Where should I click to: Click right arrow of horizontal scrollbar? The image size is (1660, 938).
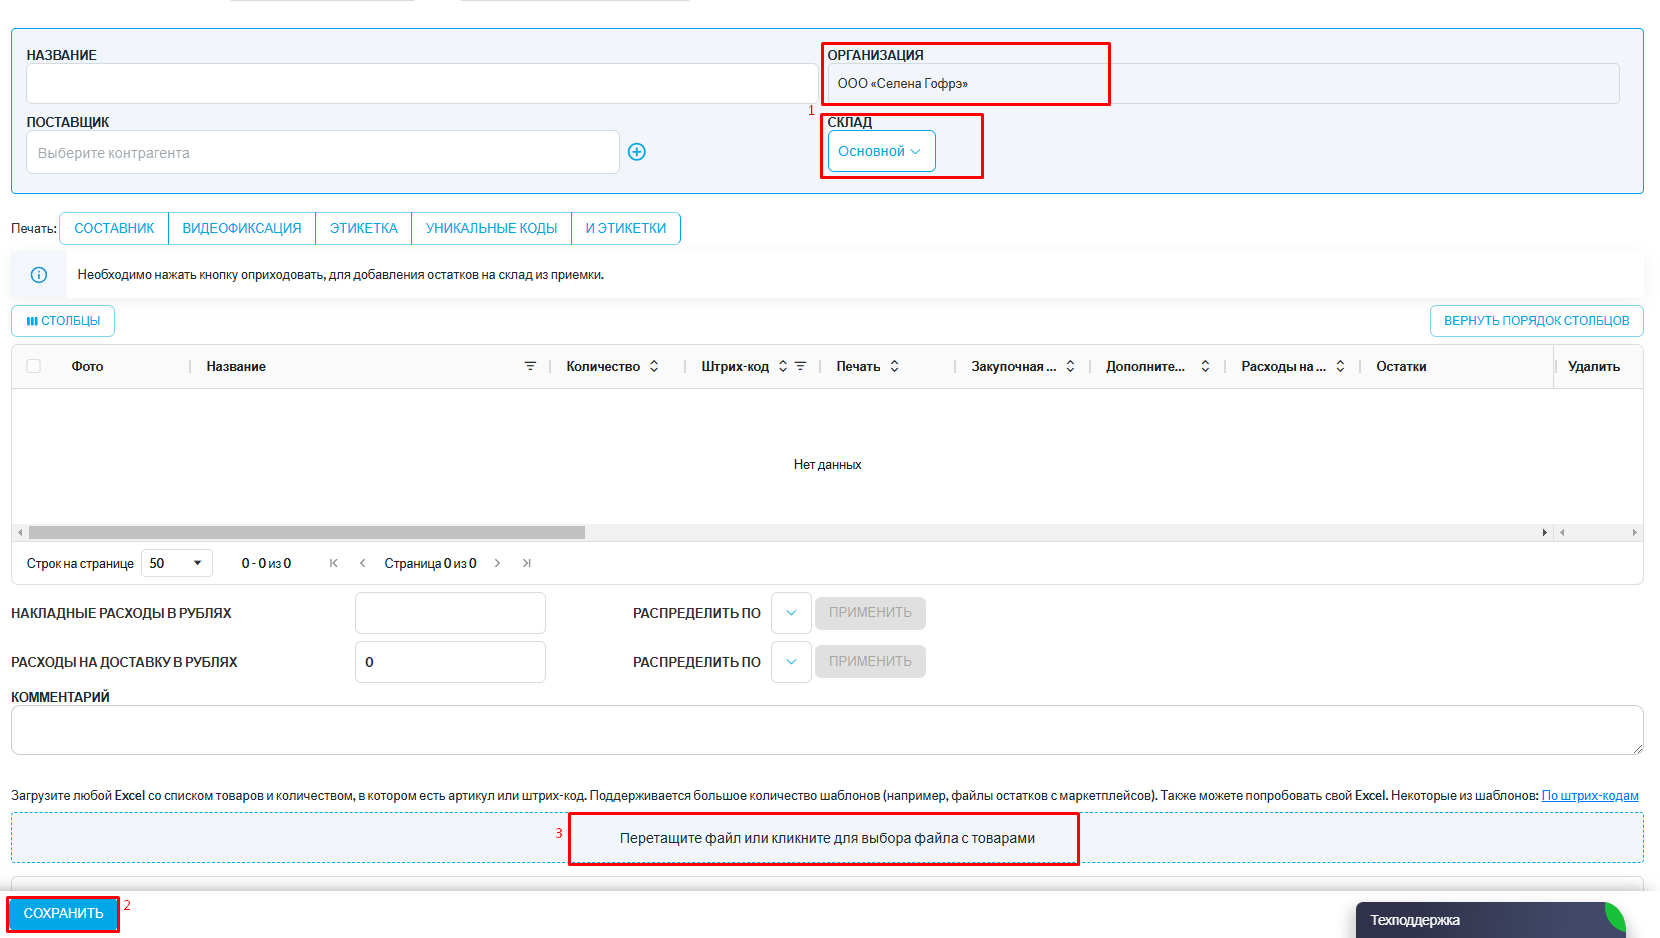point(1545,533)
